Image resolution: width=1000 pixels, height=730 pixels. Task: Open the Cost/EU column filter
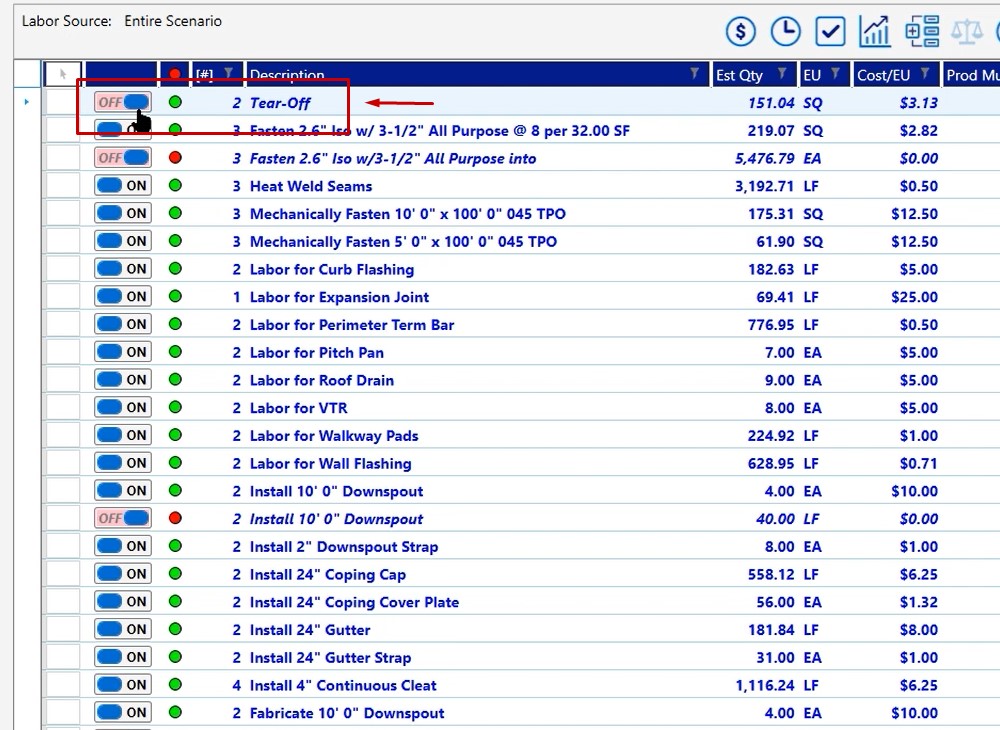pyautogui.click(x=925, y=75)
